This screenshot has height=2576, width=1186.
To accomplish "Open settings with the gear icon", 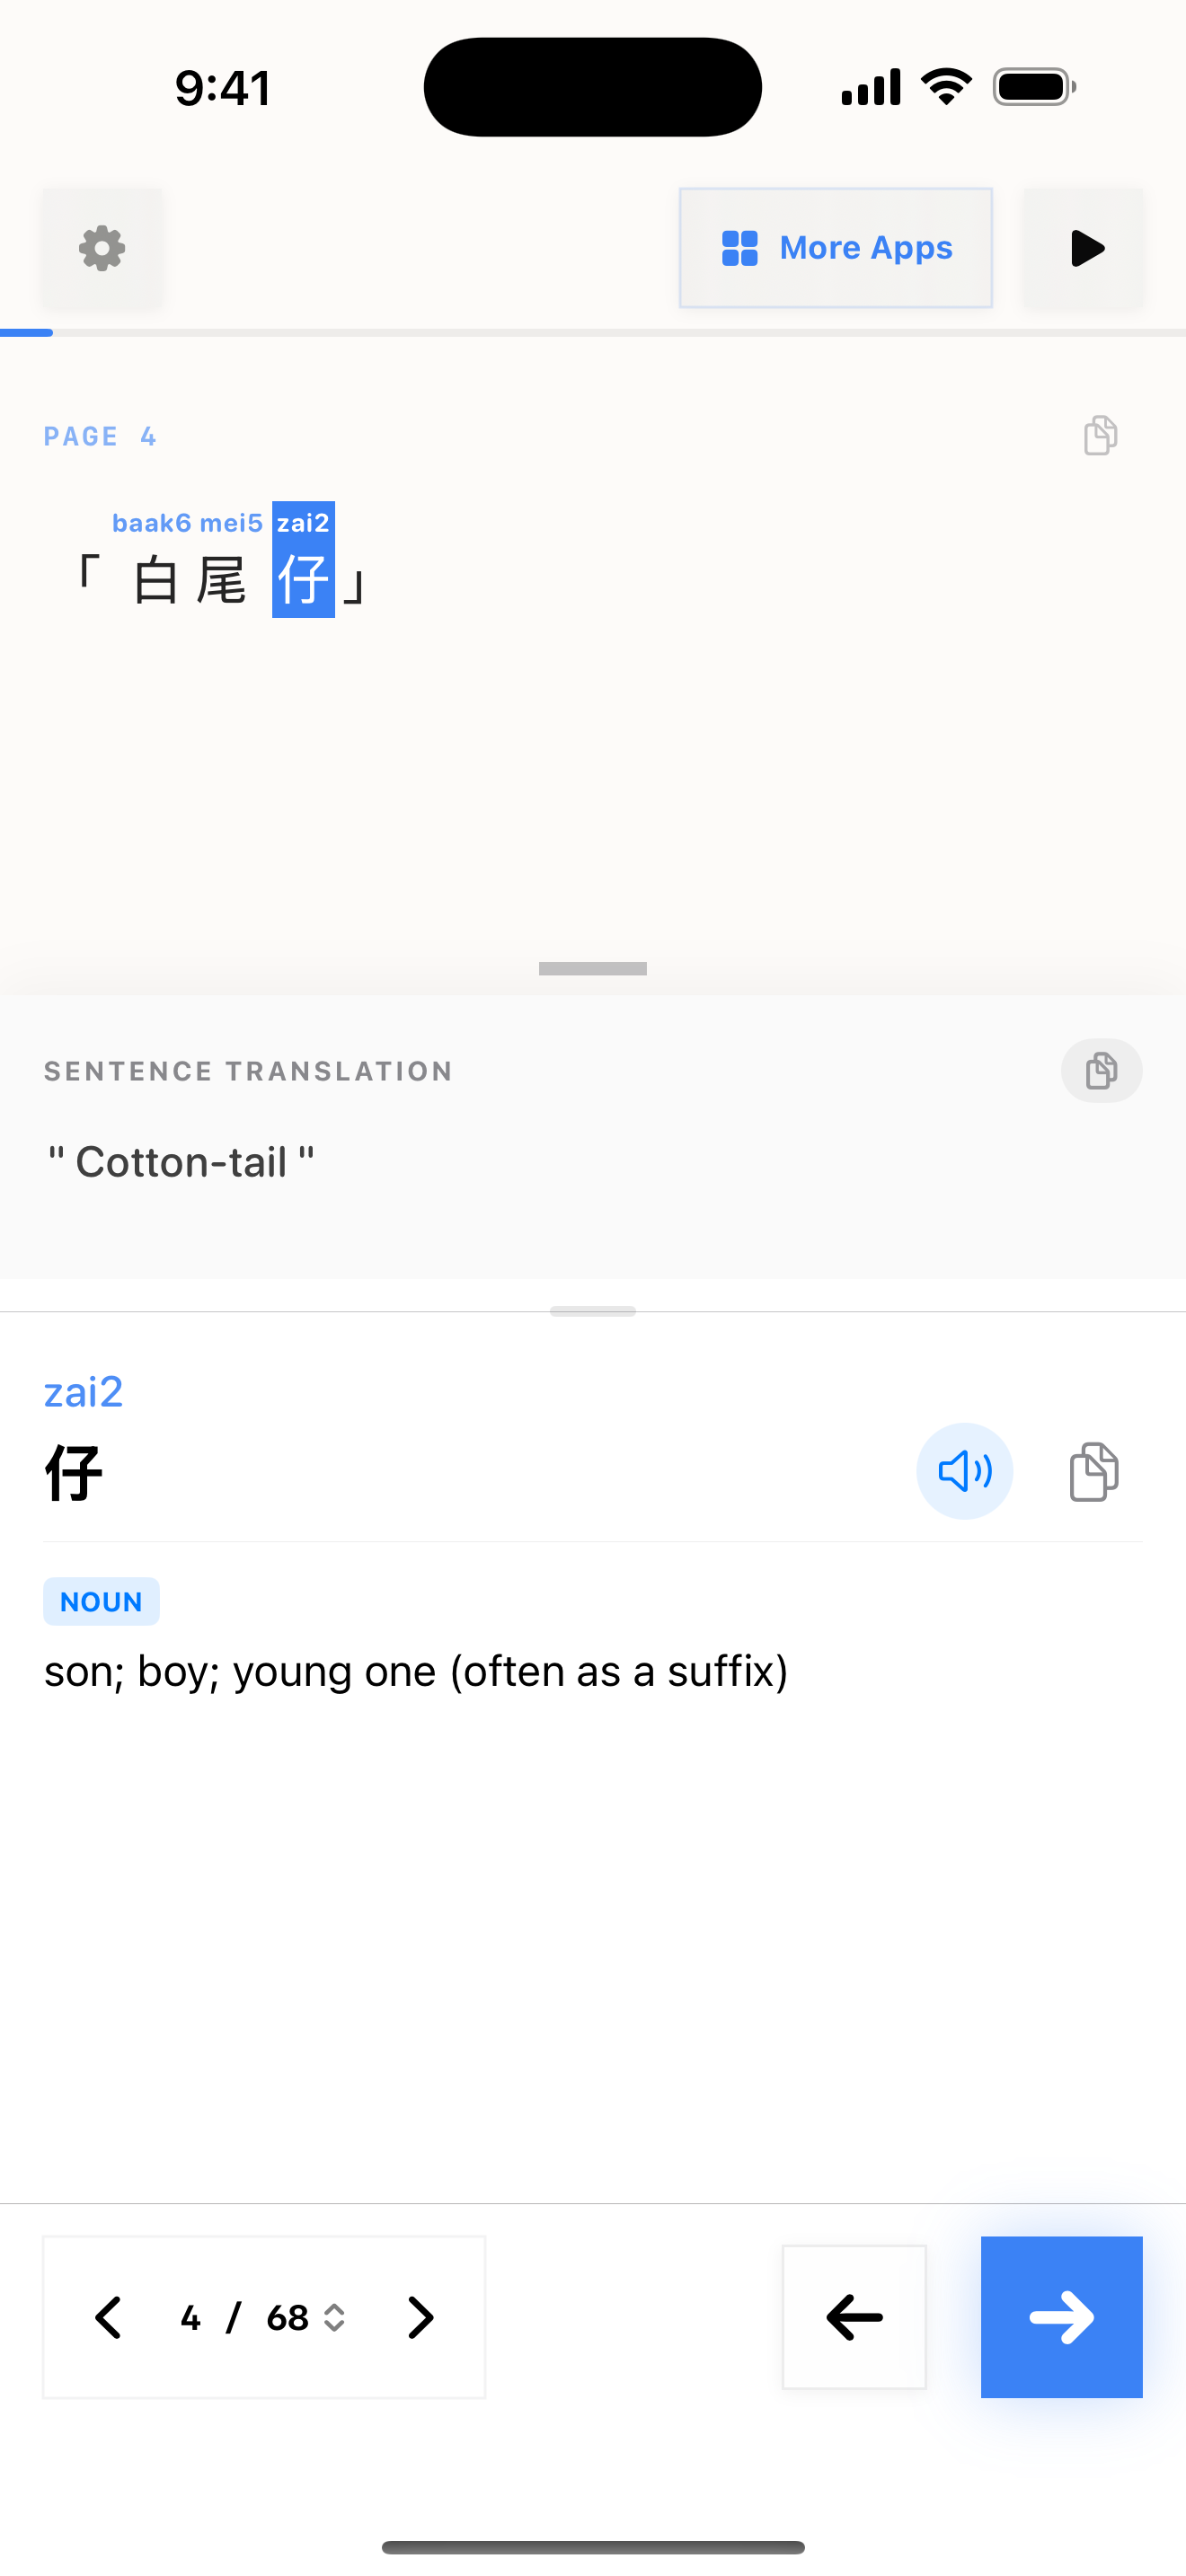I will 102,248.
